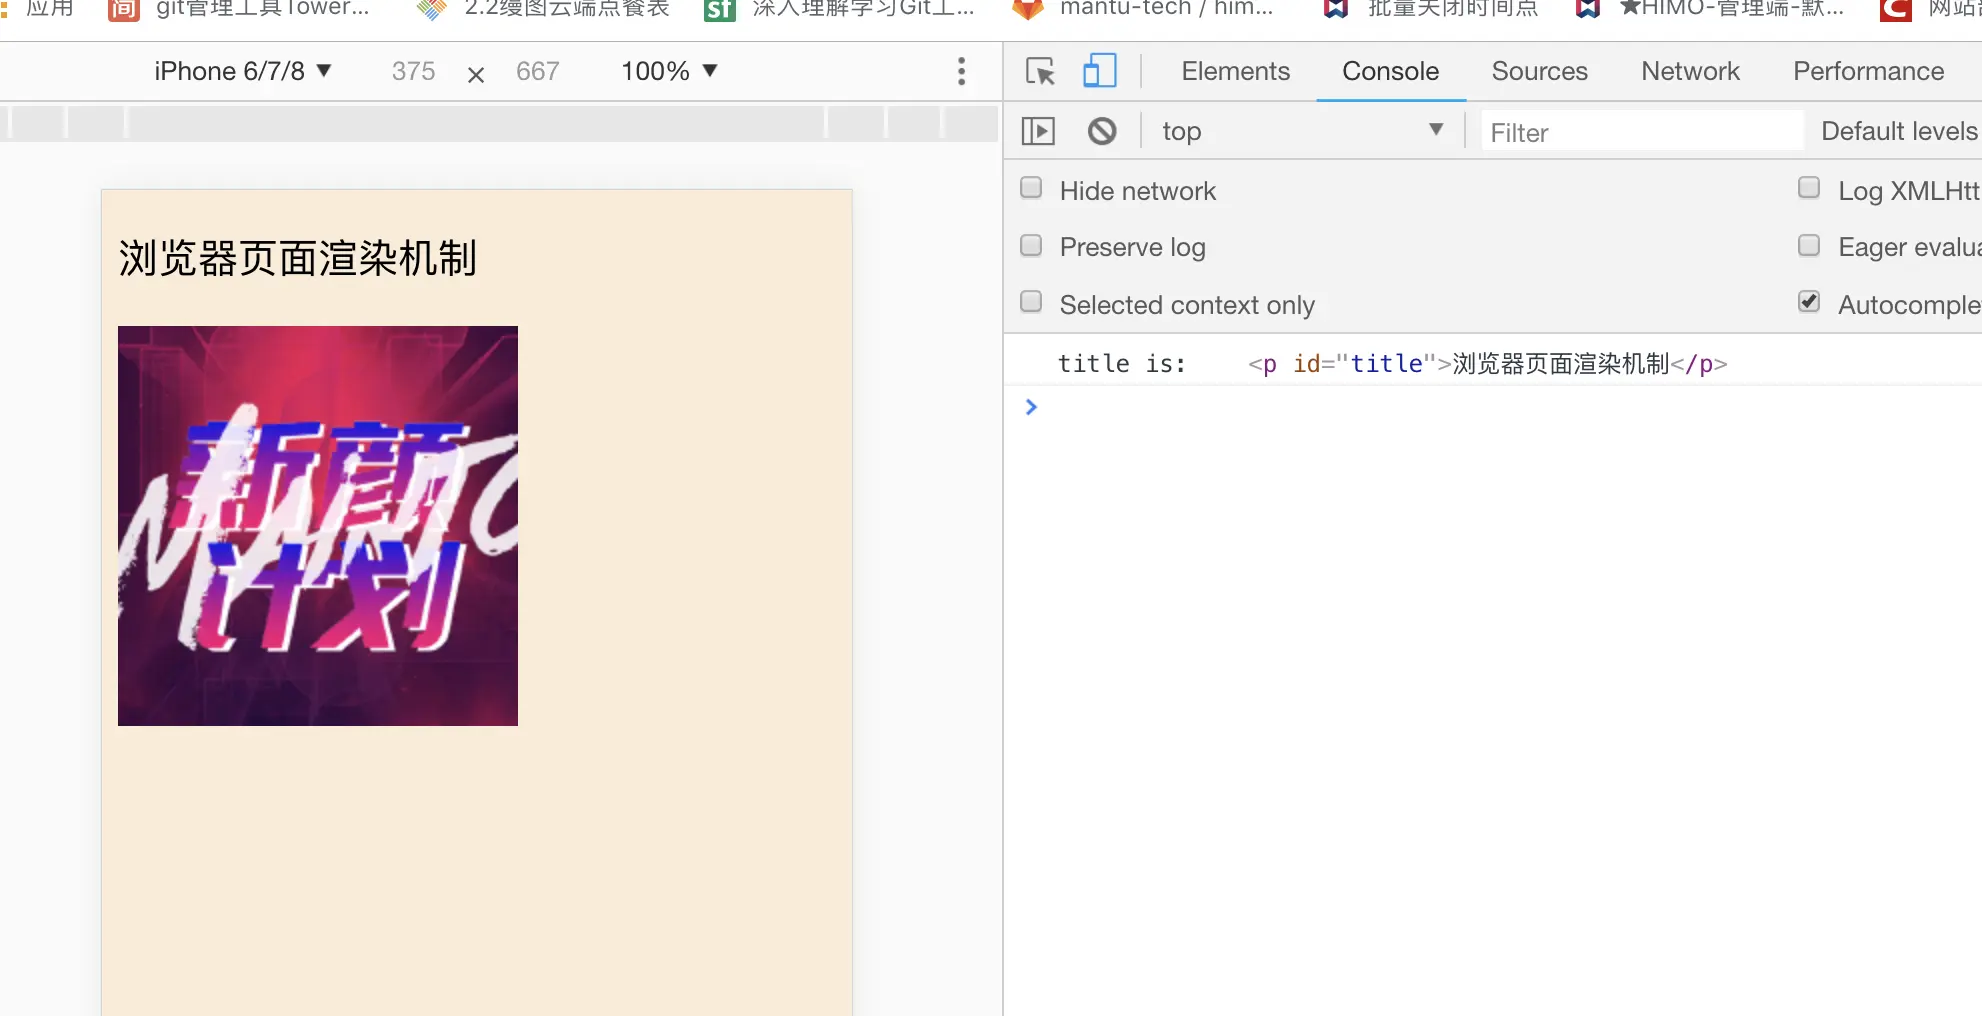Click the red C site bookmark icon
Viewport: 1982px width, 1016px height.
point(1896,9)
